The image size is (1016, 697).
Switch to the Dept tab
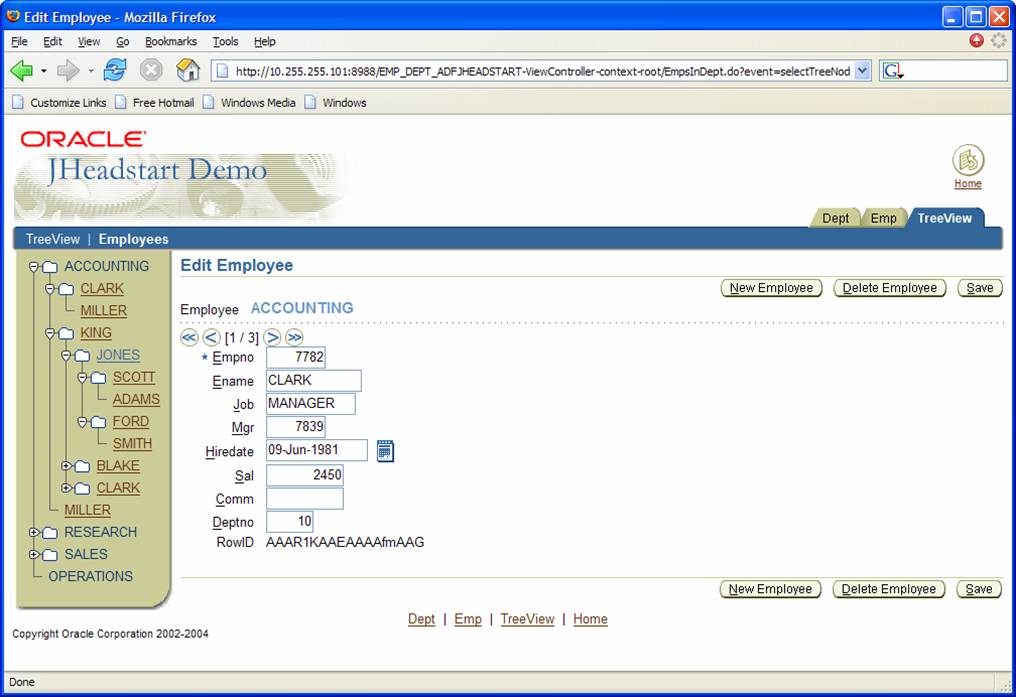pos(835,218)
